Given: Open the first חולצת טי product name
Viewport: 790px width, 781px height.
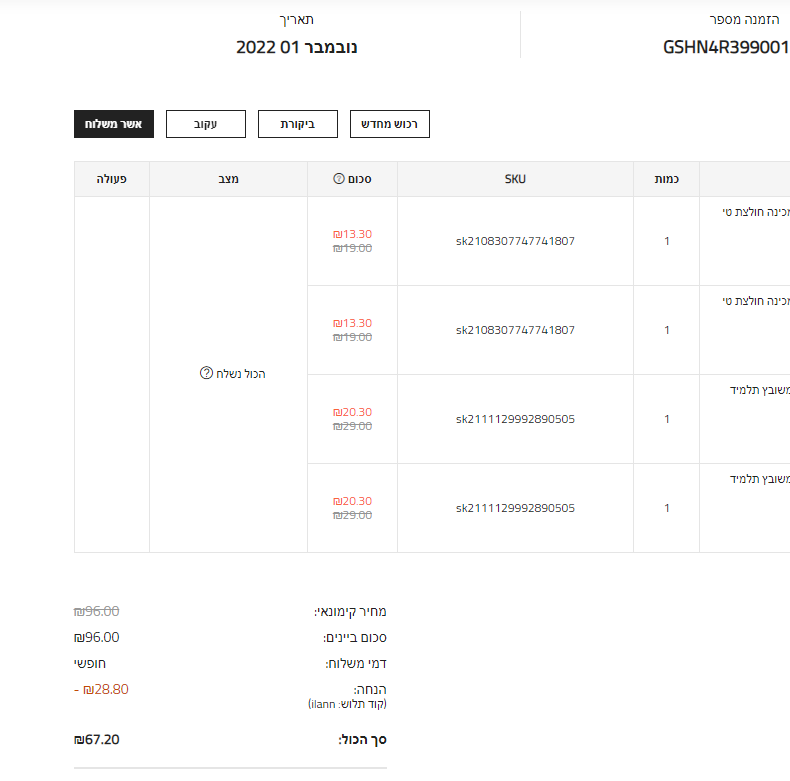Looking at the screenshot, I should click(756, 212).
